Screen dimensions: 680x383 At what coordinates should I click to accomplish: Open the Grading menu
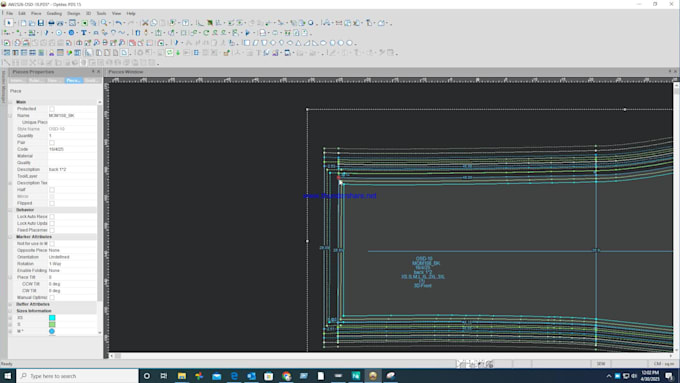click(x=54, y=13)
